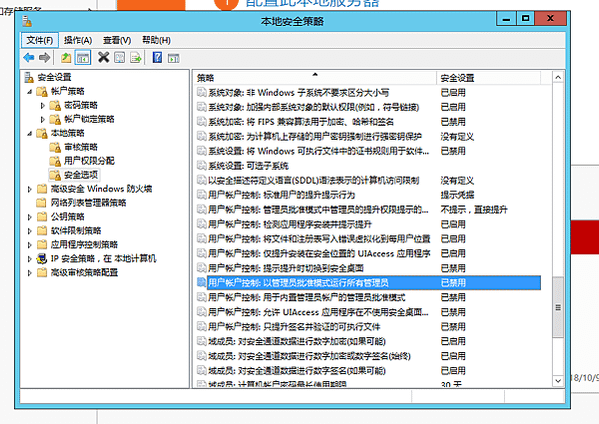Click the policy list scrollbar down arrow
The image size is (599, 424).
pos(558,380)
